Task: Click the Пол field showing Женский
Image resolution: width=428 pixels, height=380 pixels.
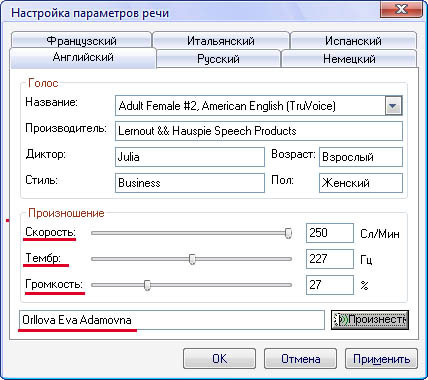Action: pos(361,183)
